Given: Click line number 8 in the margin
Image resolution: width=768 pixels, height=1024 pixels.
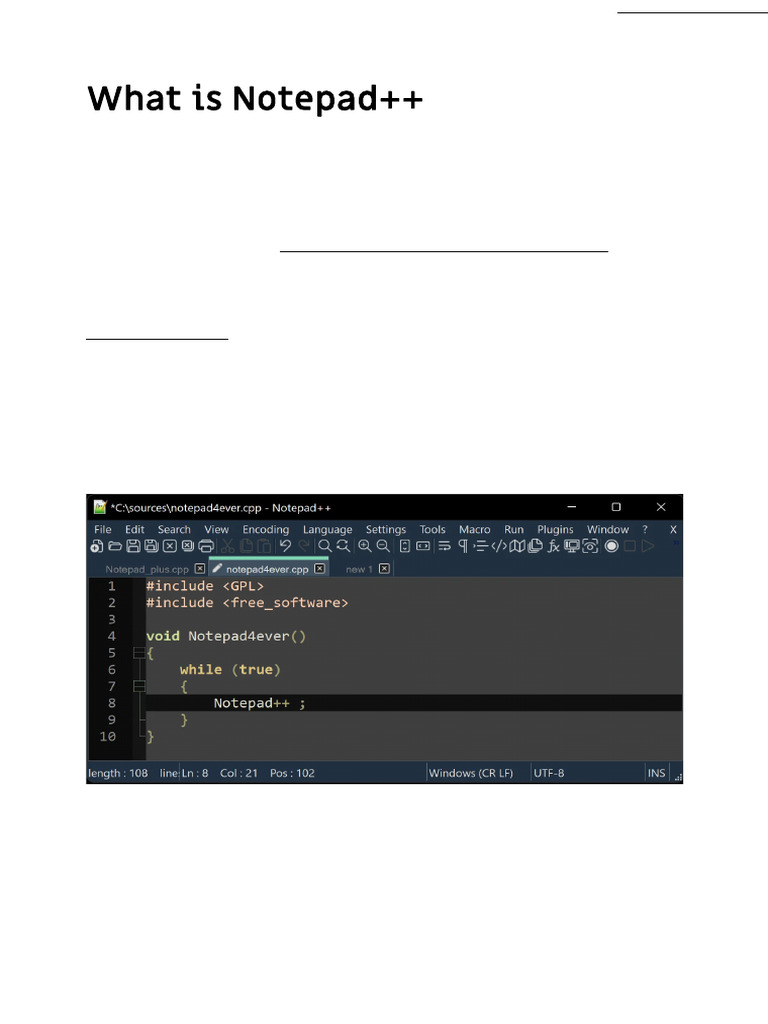Looking at the screenshot, I should tap(112, 703).
